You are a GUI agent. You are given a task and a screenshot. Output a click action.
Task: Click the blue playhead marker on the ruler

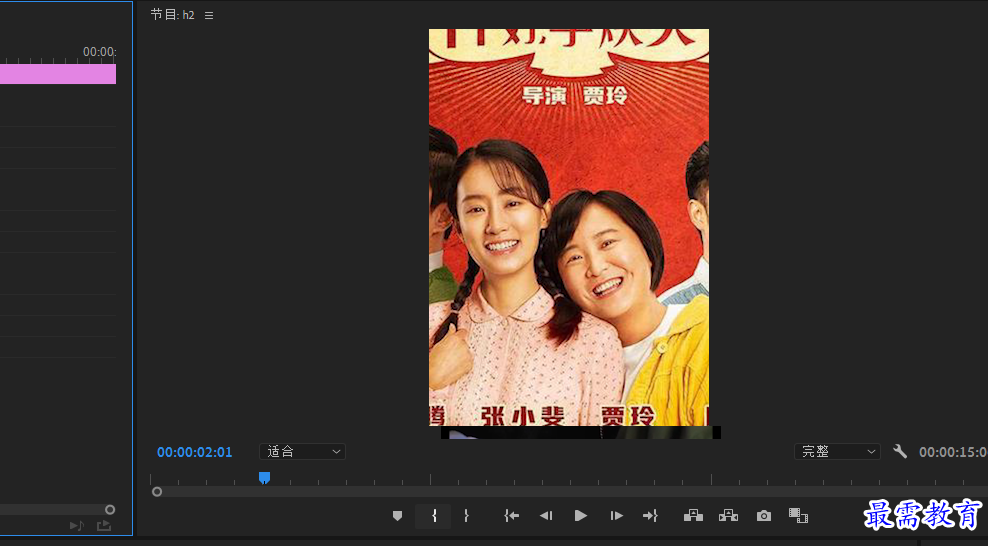click(265, 478)
